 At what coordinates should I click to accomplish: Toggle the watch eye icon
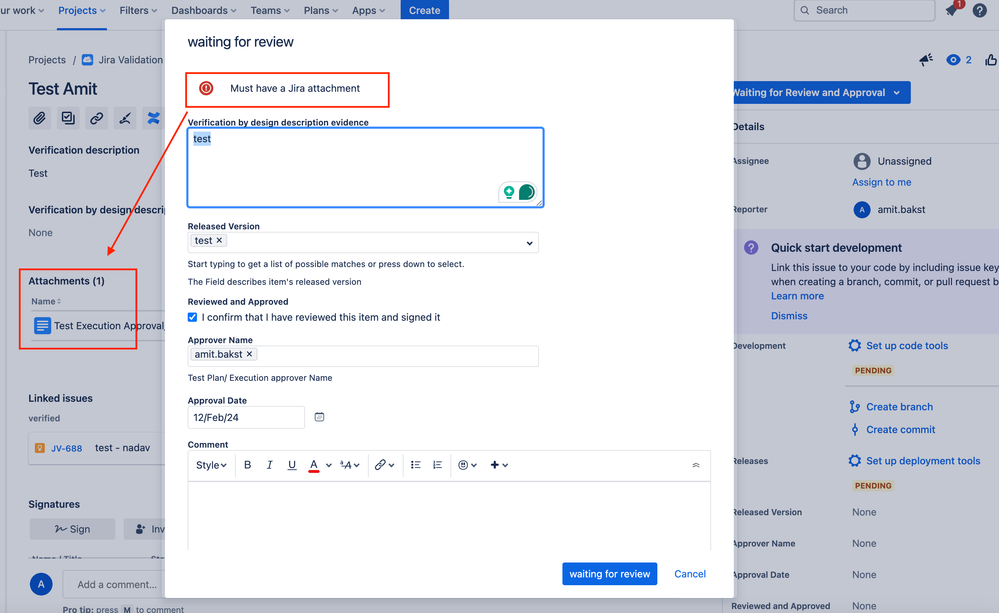[953, 60]
